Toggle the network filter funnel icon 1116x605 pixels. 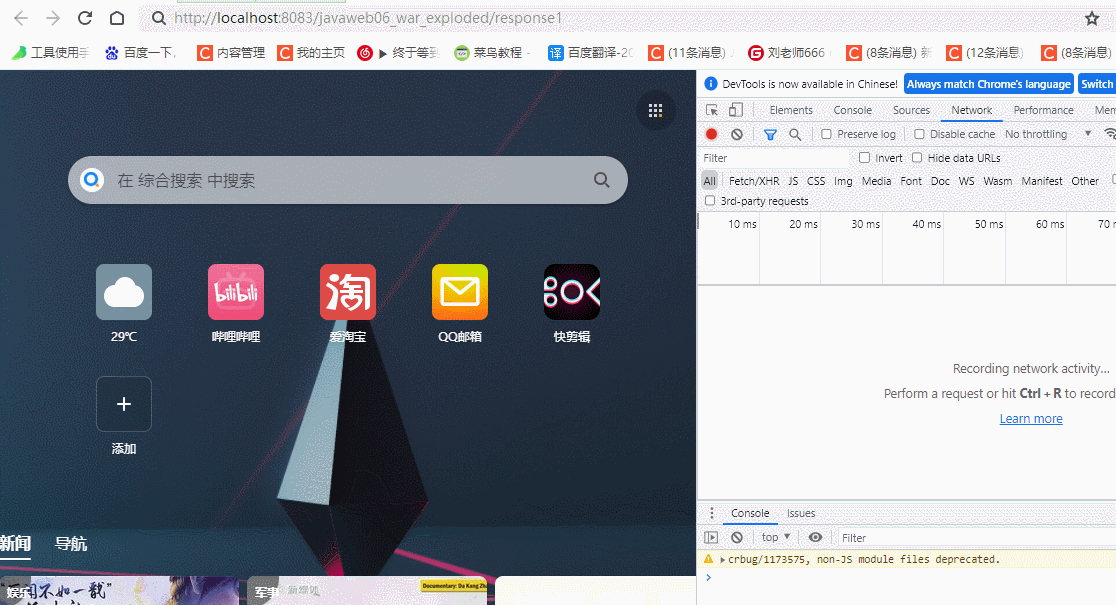click(770, 134)
